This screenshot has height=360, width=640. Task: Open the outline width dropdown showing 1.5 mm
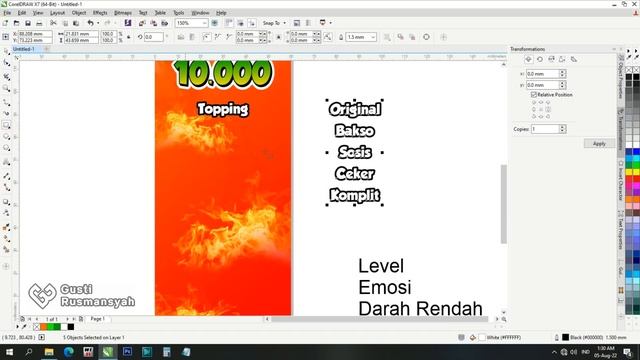[x=373, y=37]
